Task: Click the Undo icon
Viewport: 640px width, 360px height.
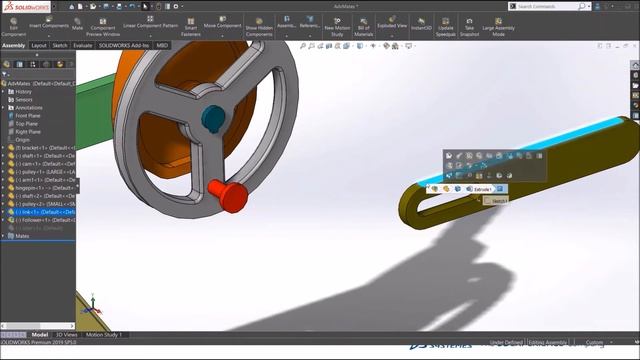Action: coord(132,6)
